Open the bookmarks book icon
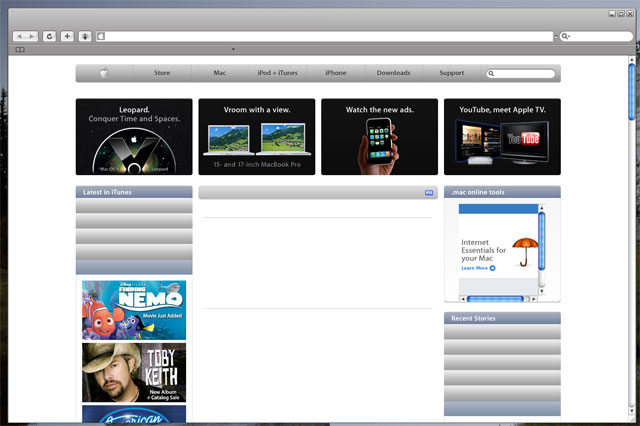This screenshot has height=426, width=640. pos(20,50)
